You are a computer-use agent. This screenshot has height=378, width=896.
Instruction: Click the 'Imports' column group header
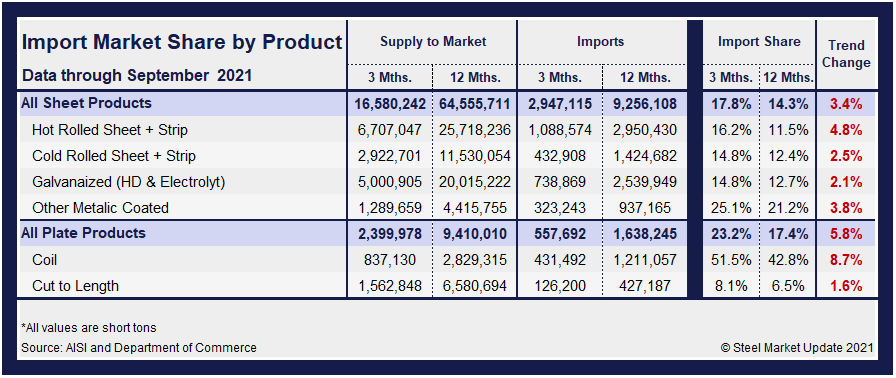click(x=601, y=42)
